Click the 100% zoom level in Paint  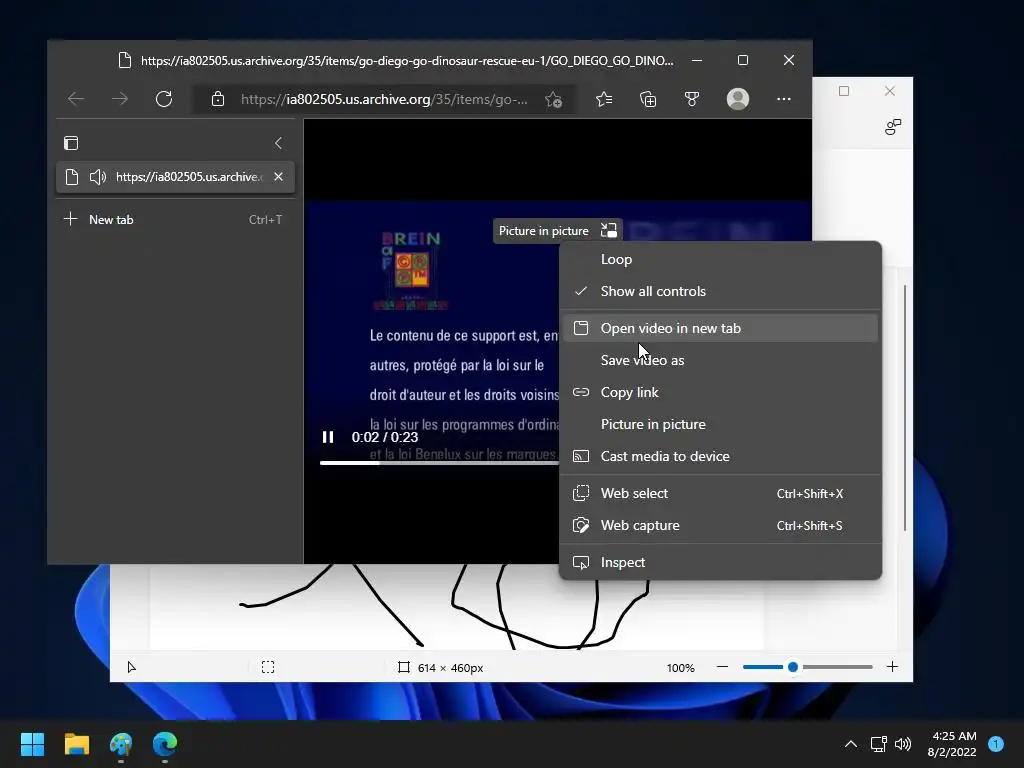[x=680, y=668]
